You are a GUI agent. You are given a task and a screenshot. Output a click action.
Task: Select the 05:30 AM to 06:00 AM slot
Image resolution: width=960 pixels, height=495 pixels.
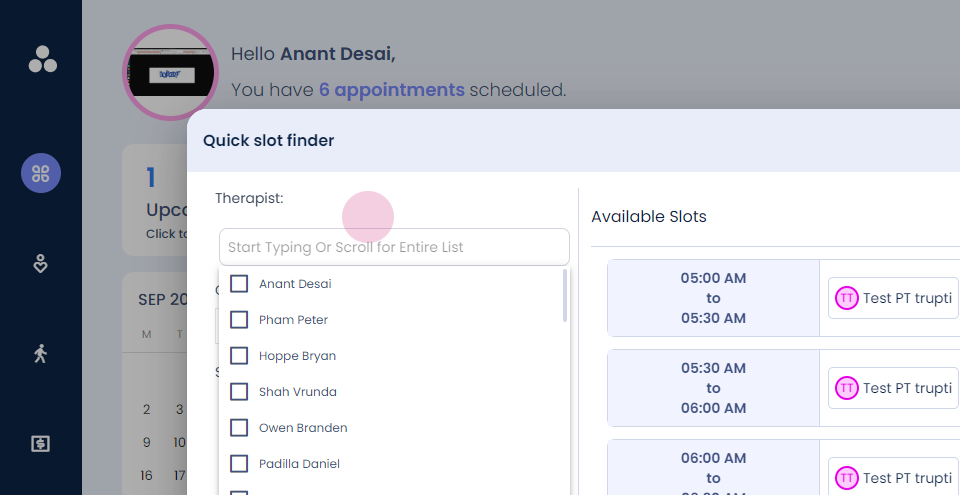713,388
